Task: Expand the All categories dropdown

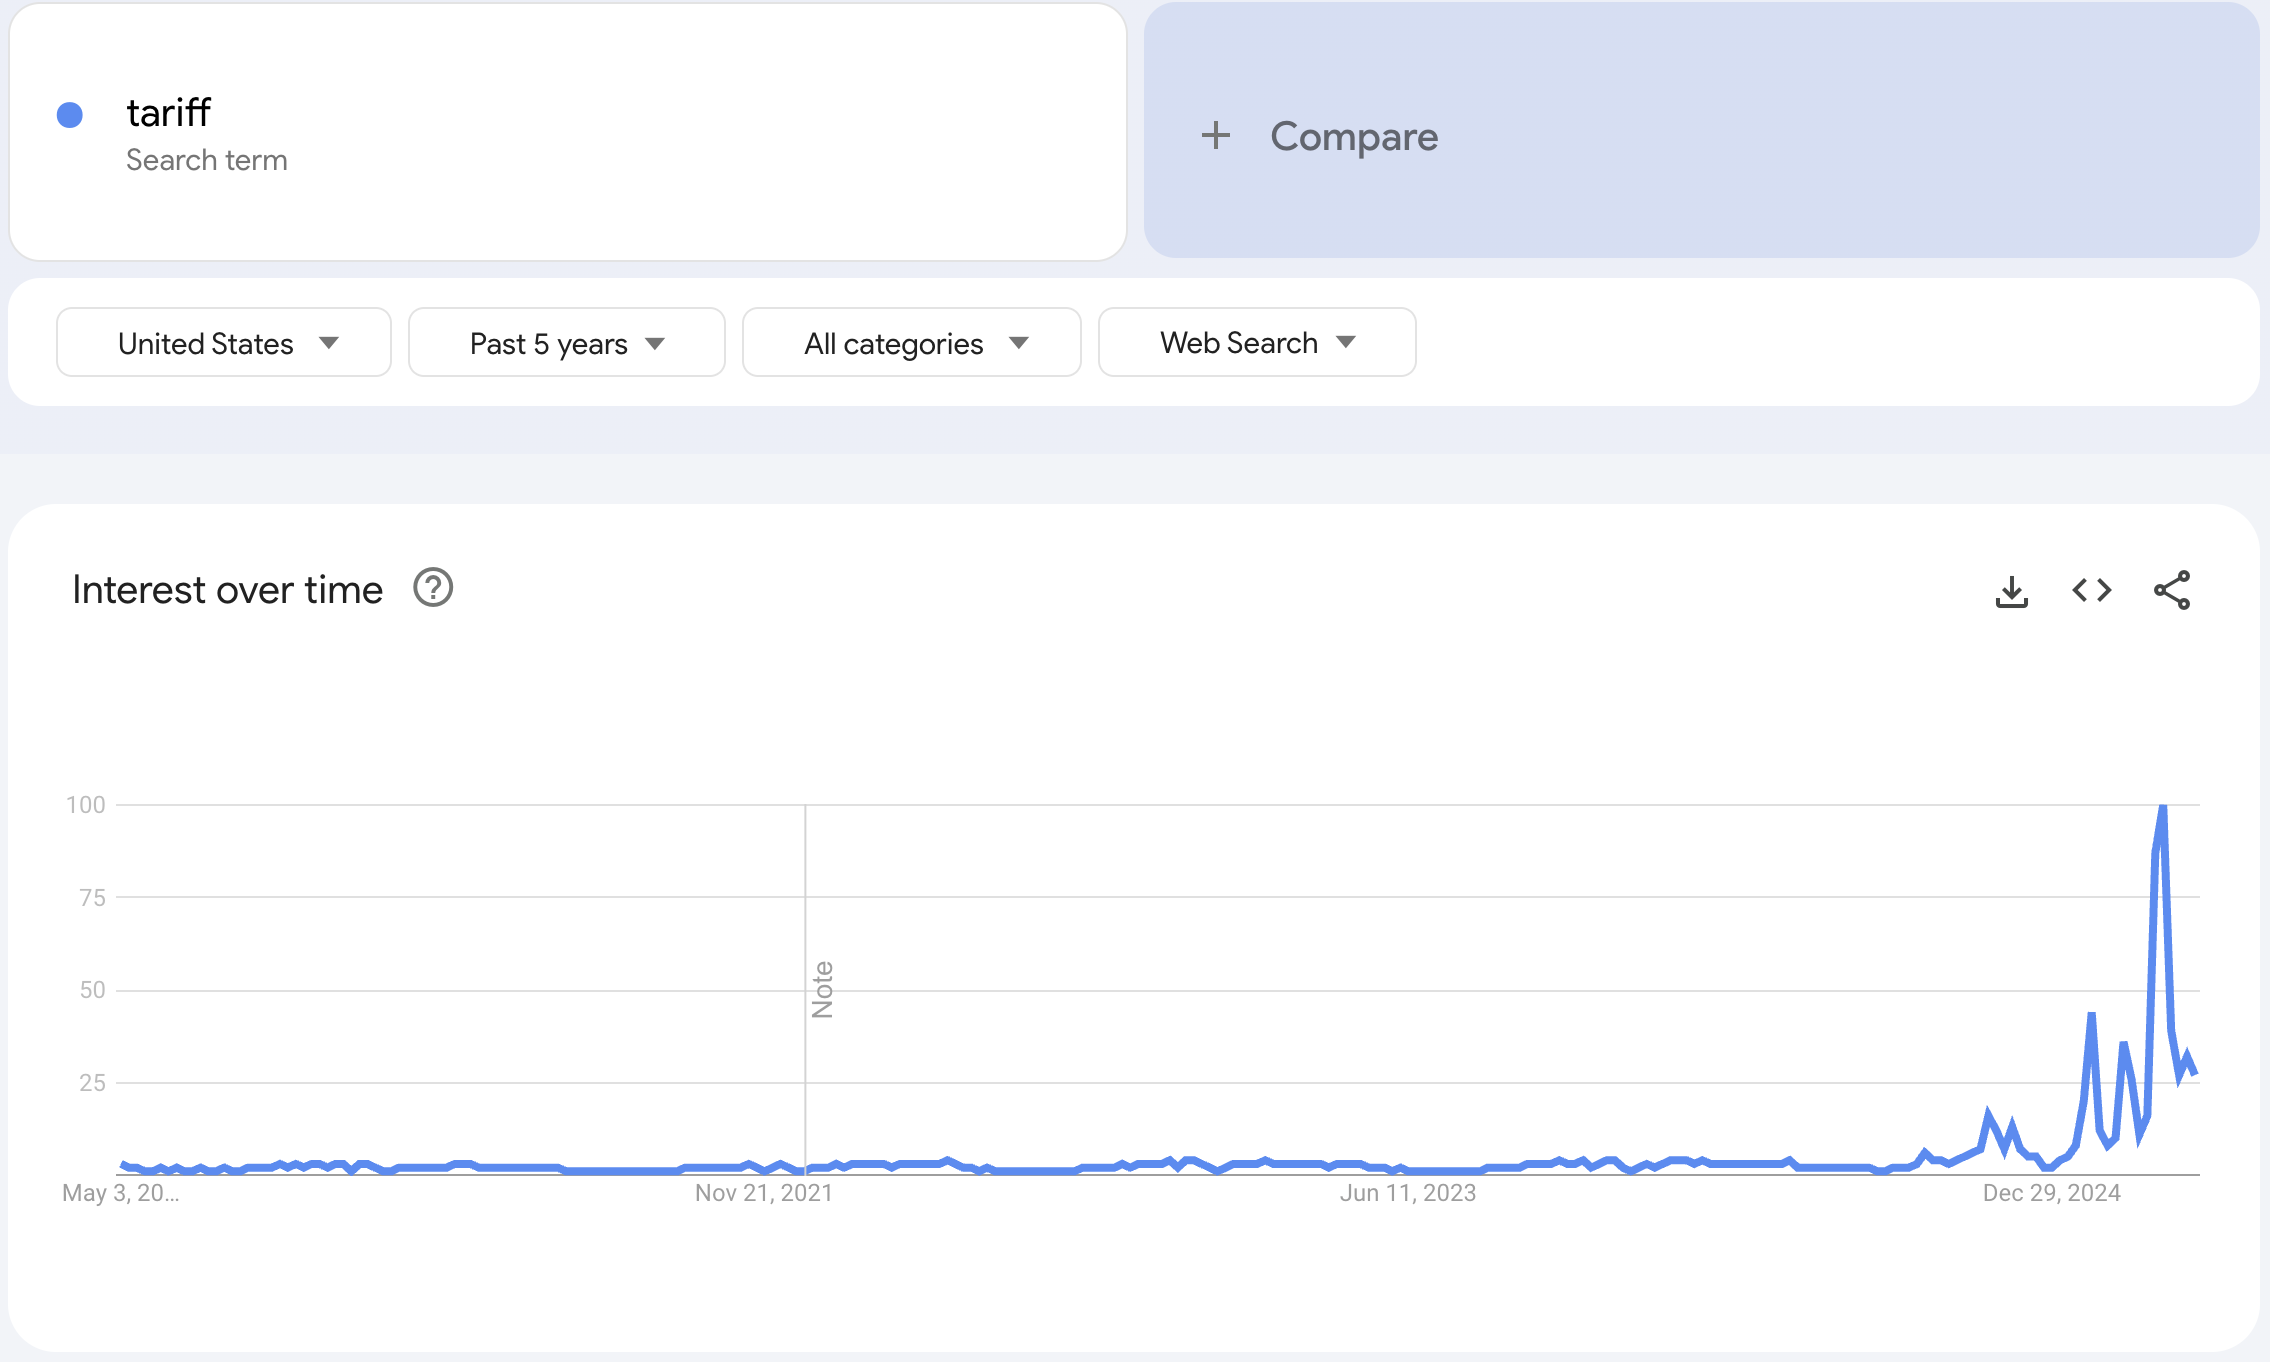Action: click(x=911, y=343)
